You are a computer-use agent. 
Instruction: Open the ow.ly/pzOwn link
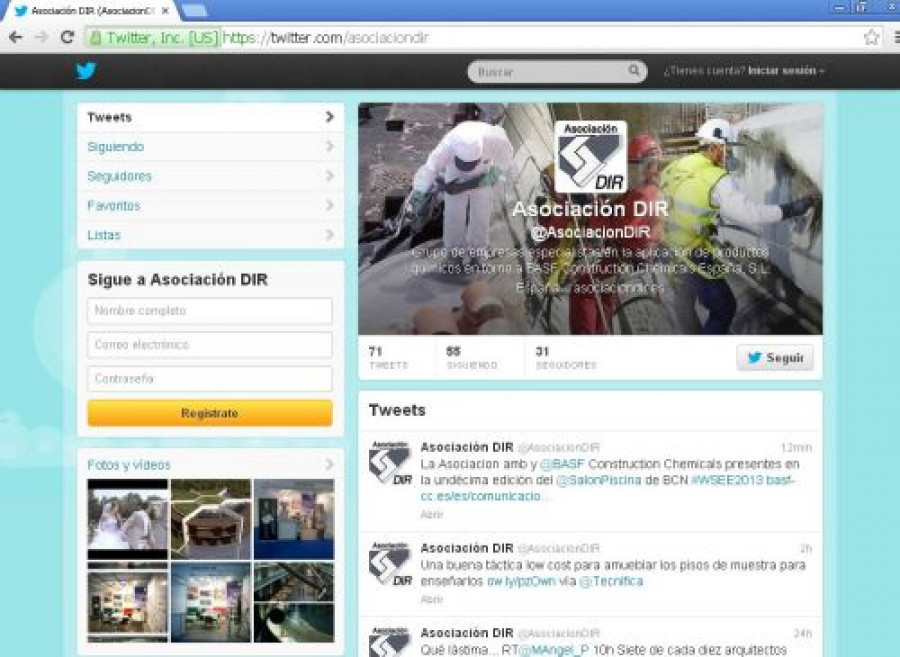coord(521,581)
